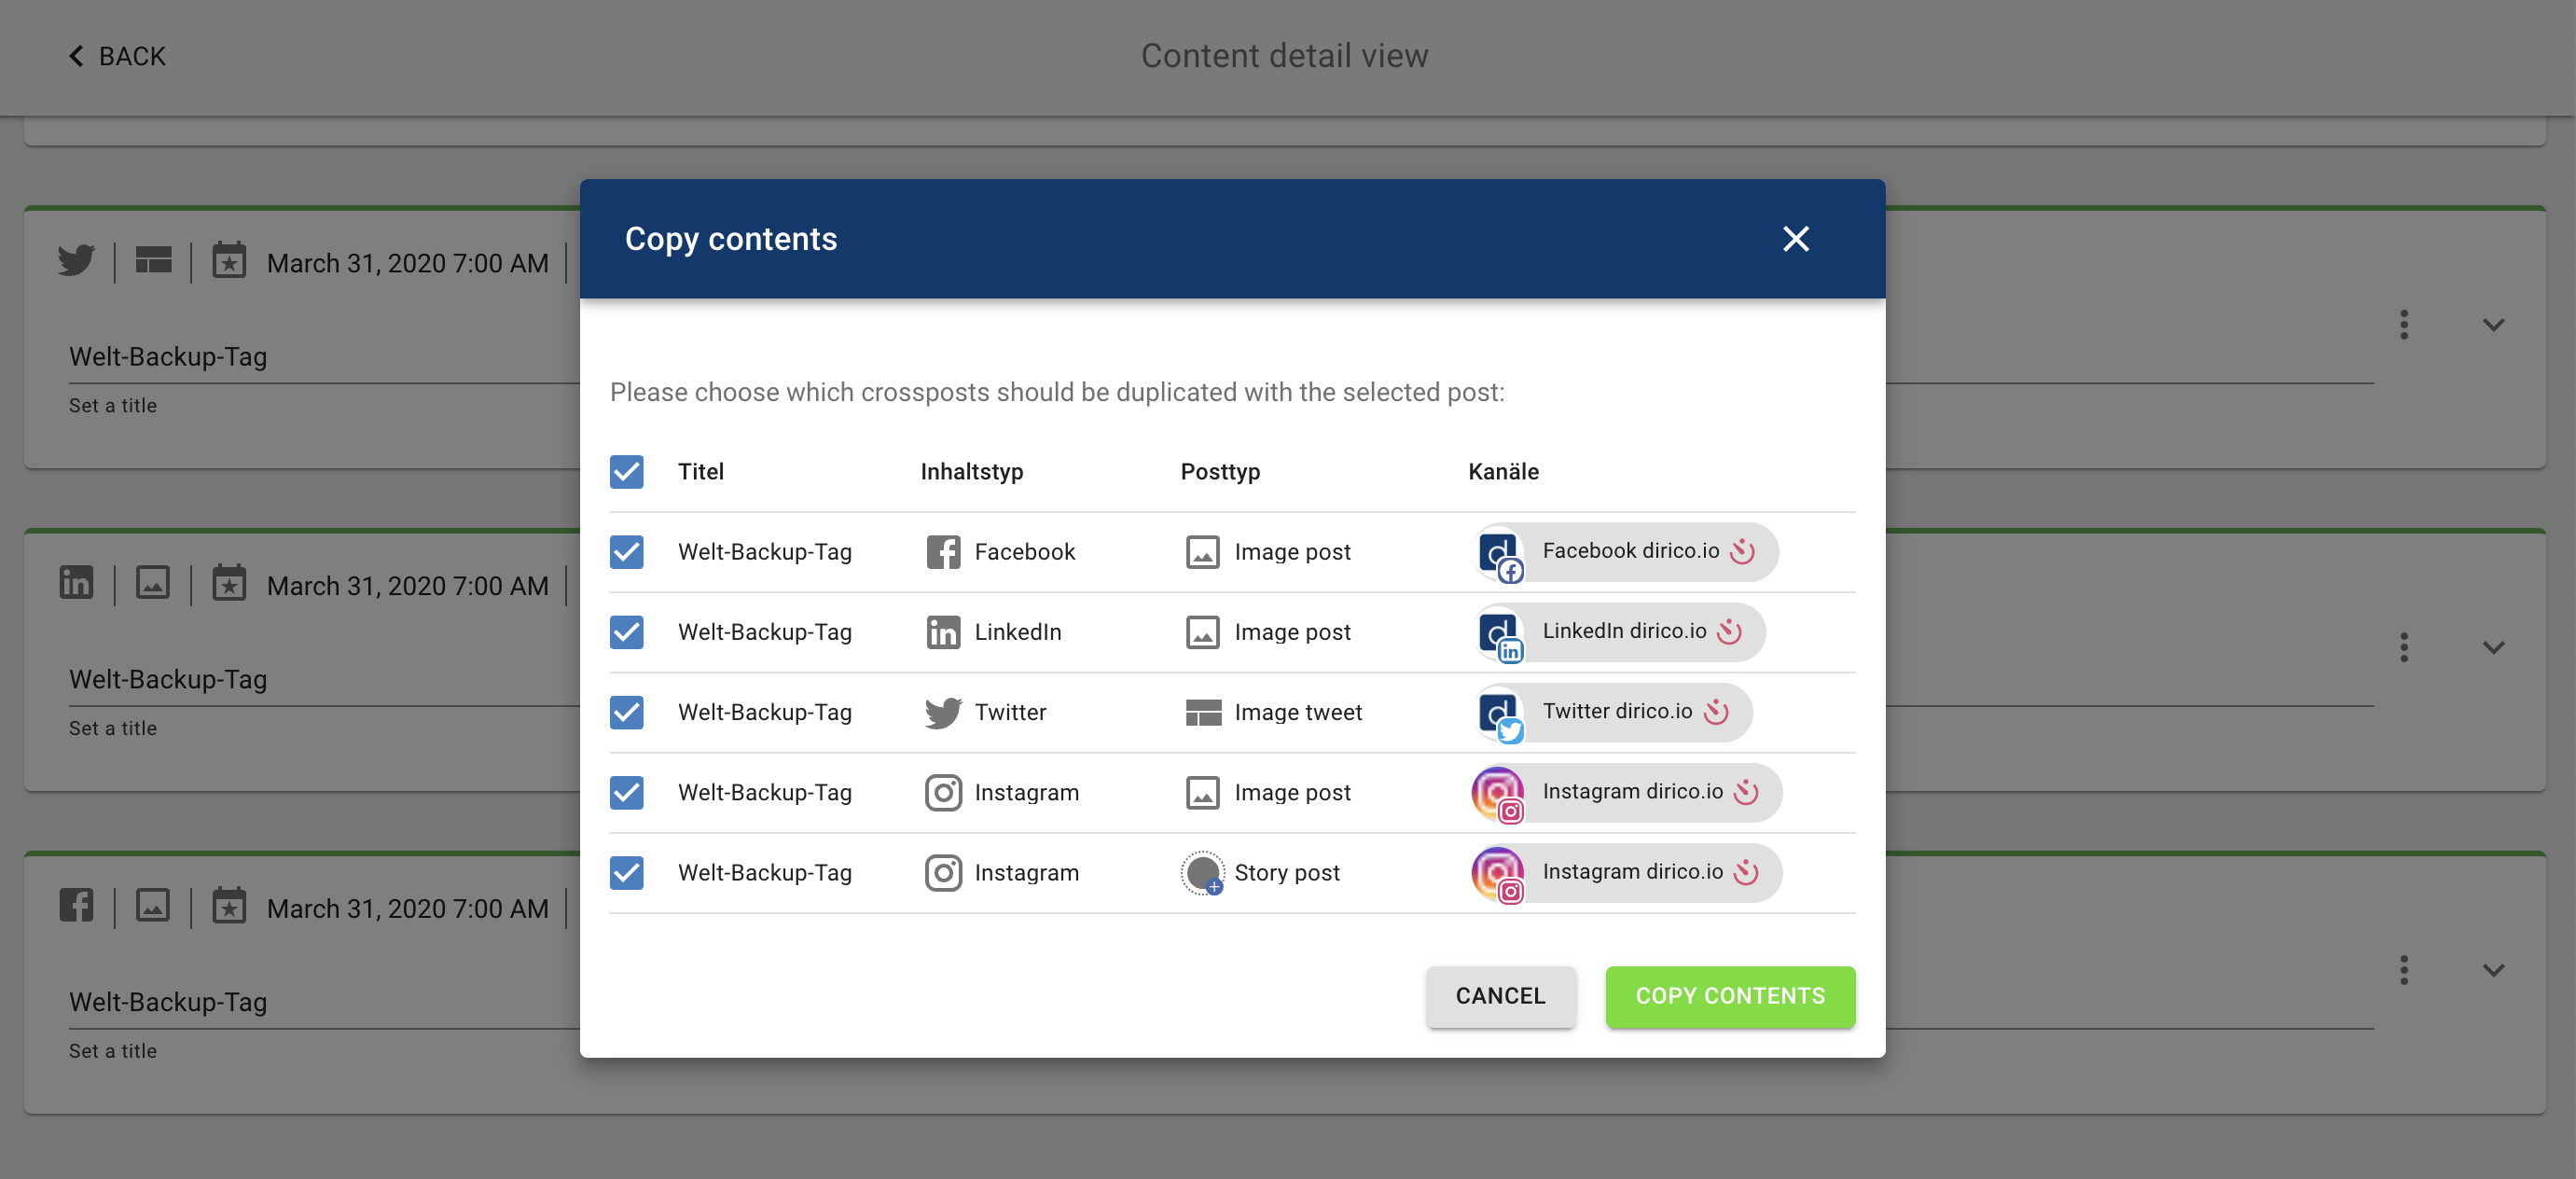Click the LinkedIn icon in the Inhaltstyp column
Viewport: 2576px width, 1179px height.
[943, 632]
